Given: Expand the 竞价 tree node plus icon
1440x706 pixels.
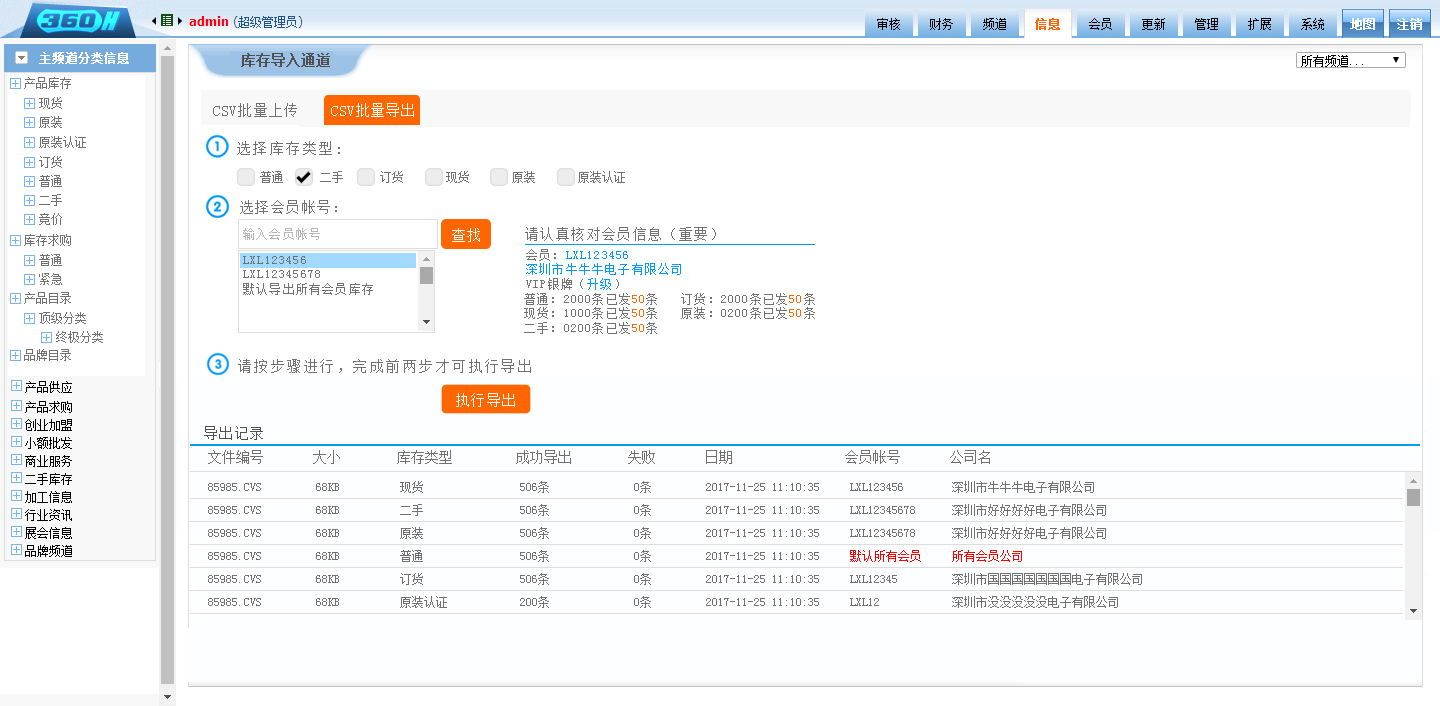Looking at the screenshot, I should tap(29, 219).
